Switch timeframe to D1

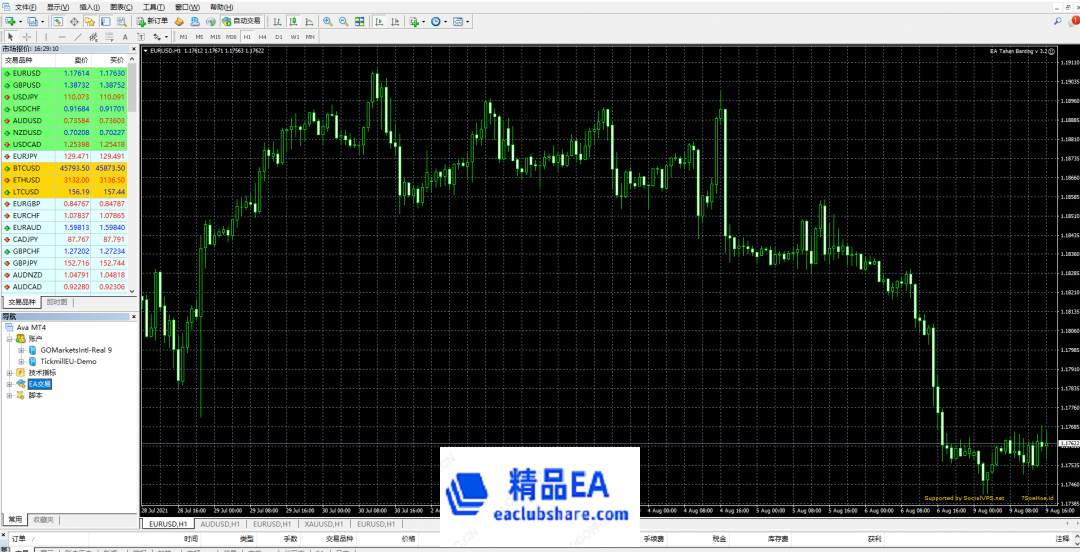[279, 37]
